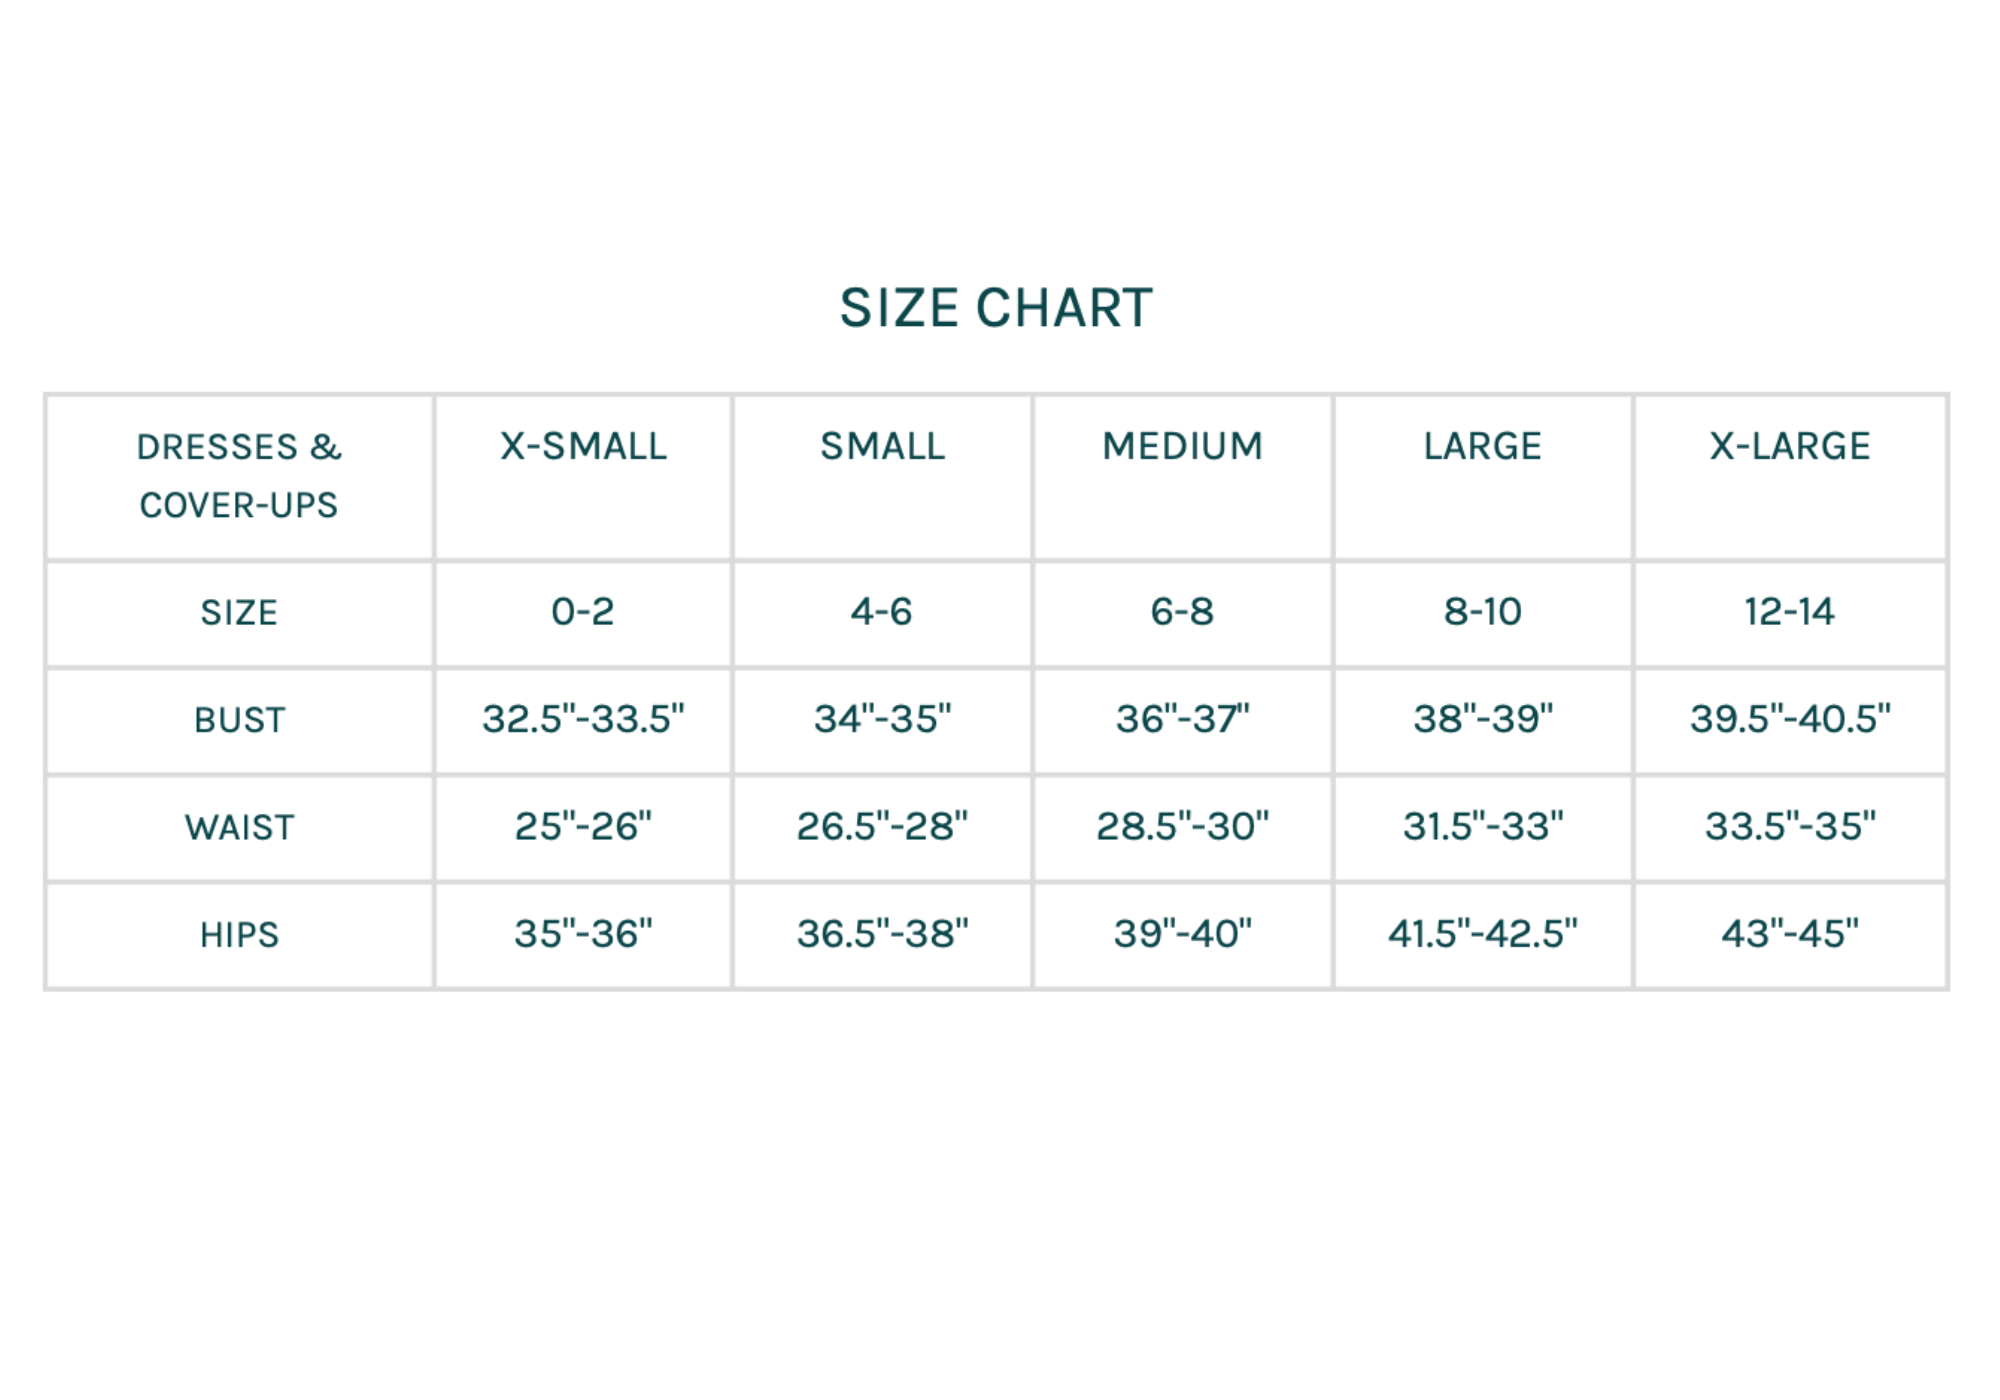The height and width of the screenshot is (1400, 2000).
Task: Select the LARGE column header
Action: coord(1482,446)
